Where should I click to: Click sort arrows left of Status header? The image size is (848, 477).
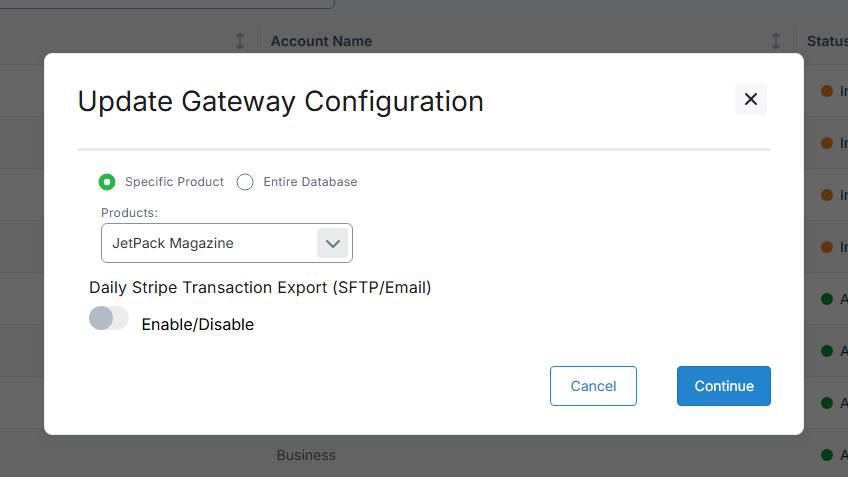tap(776, 41)
